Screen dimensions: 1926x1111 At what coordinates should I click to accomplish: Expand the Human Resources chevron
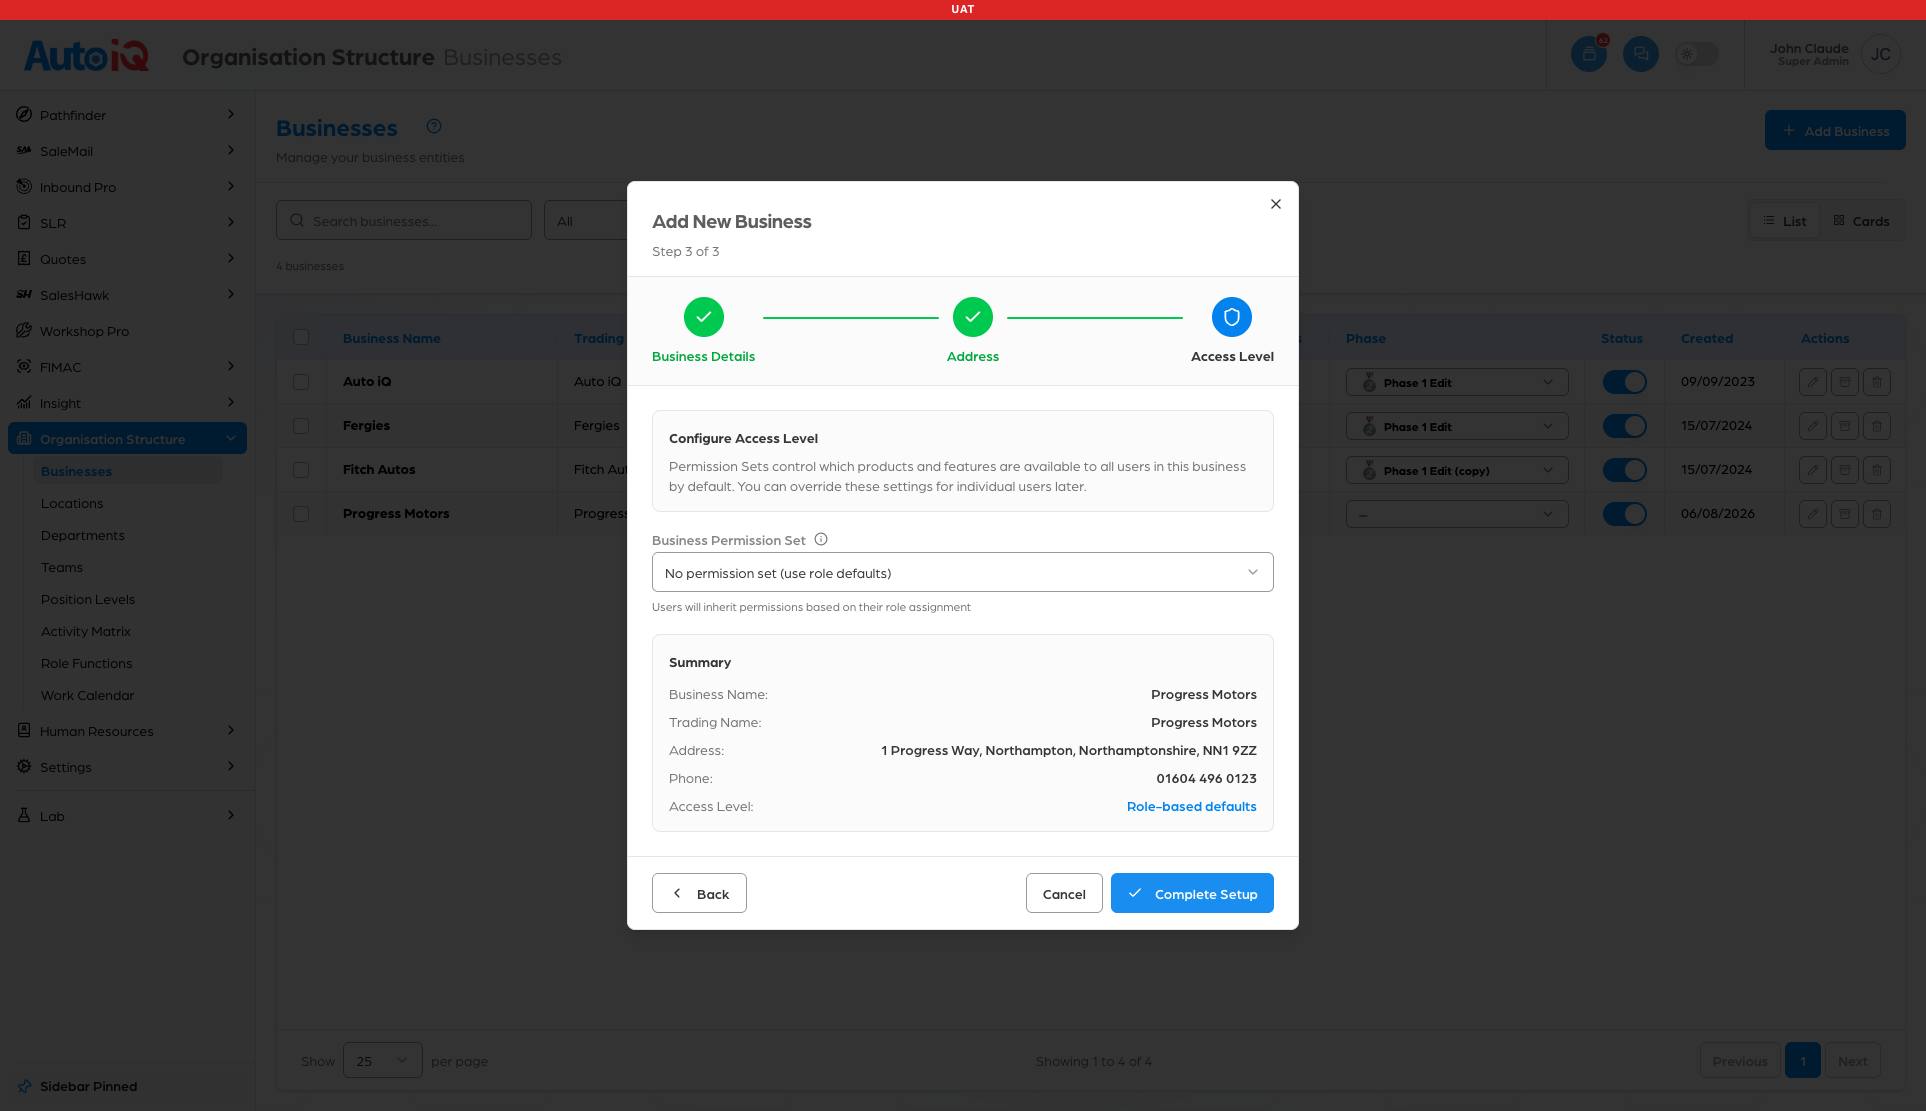click(x=231, y=730)
